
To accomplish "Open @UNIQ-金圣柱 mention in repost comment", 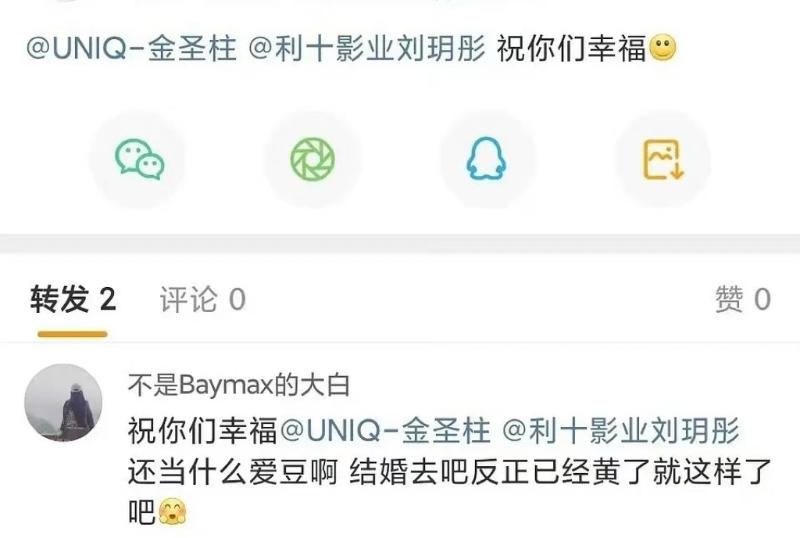I will point(385,430).
